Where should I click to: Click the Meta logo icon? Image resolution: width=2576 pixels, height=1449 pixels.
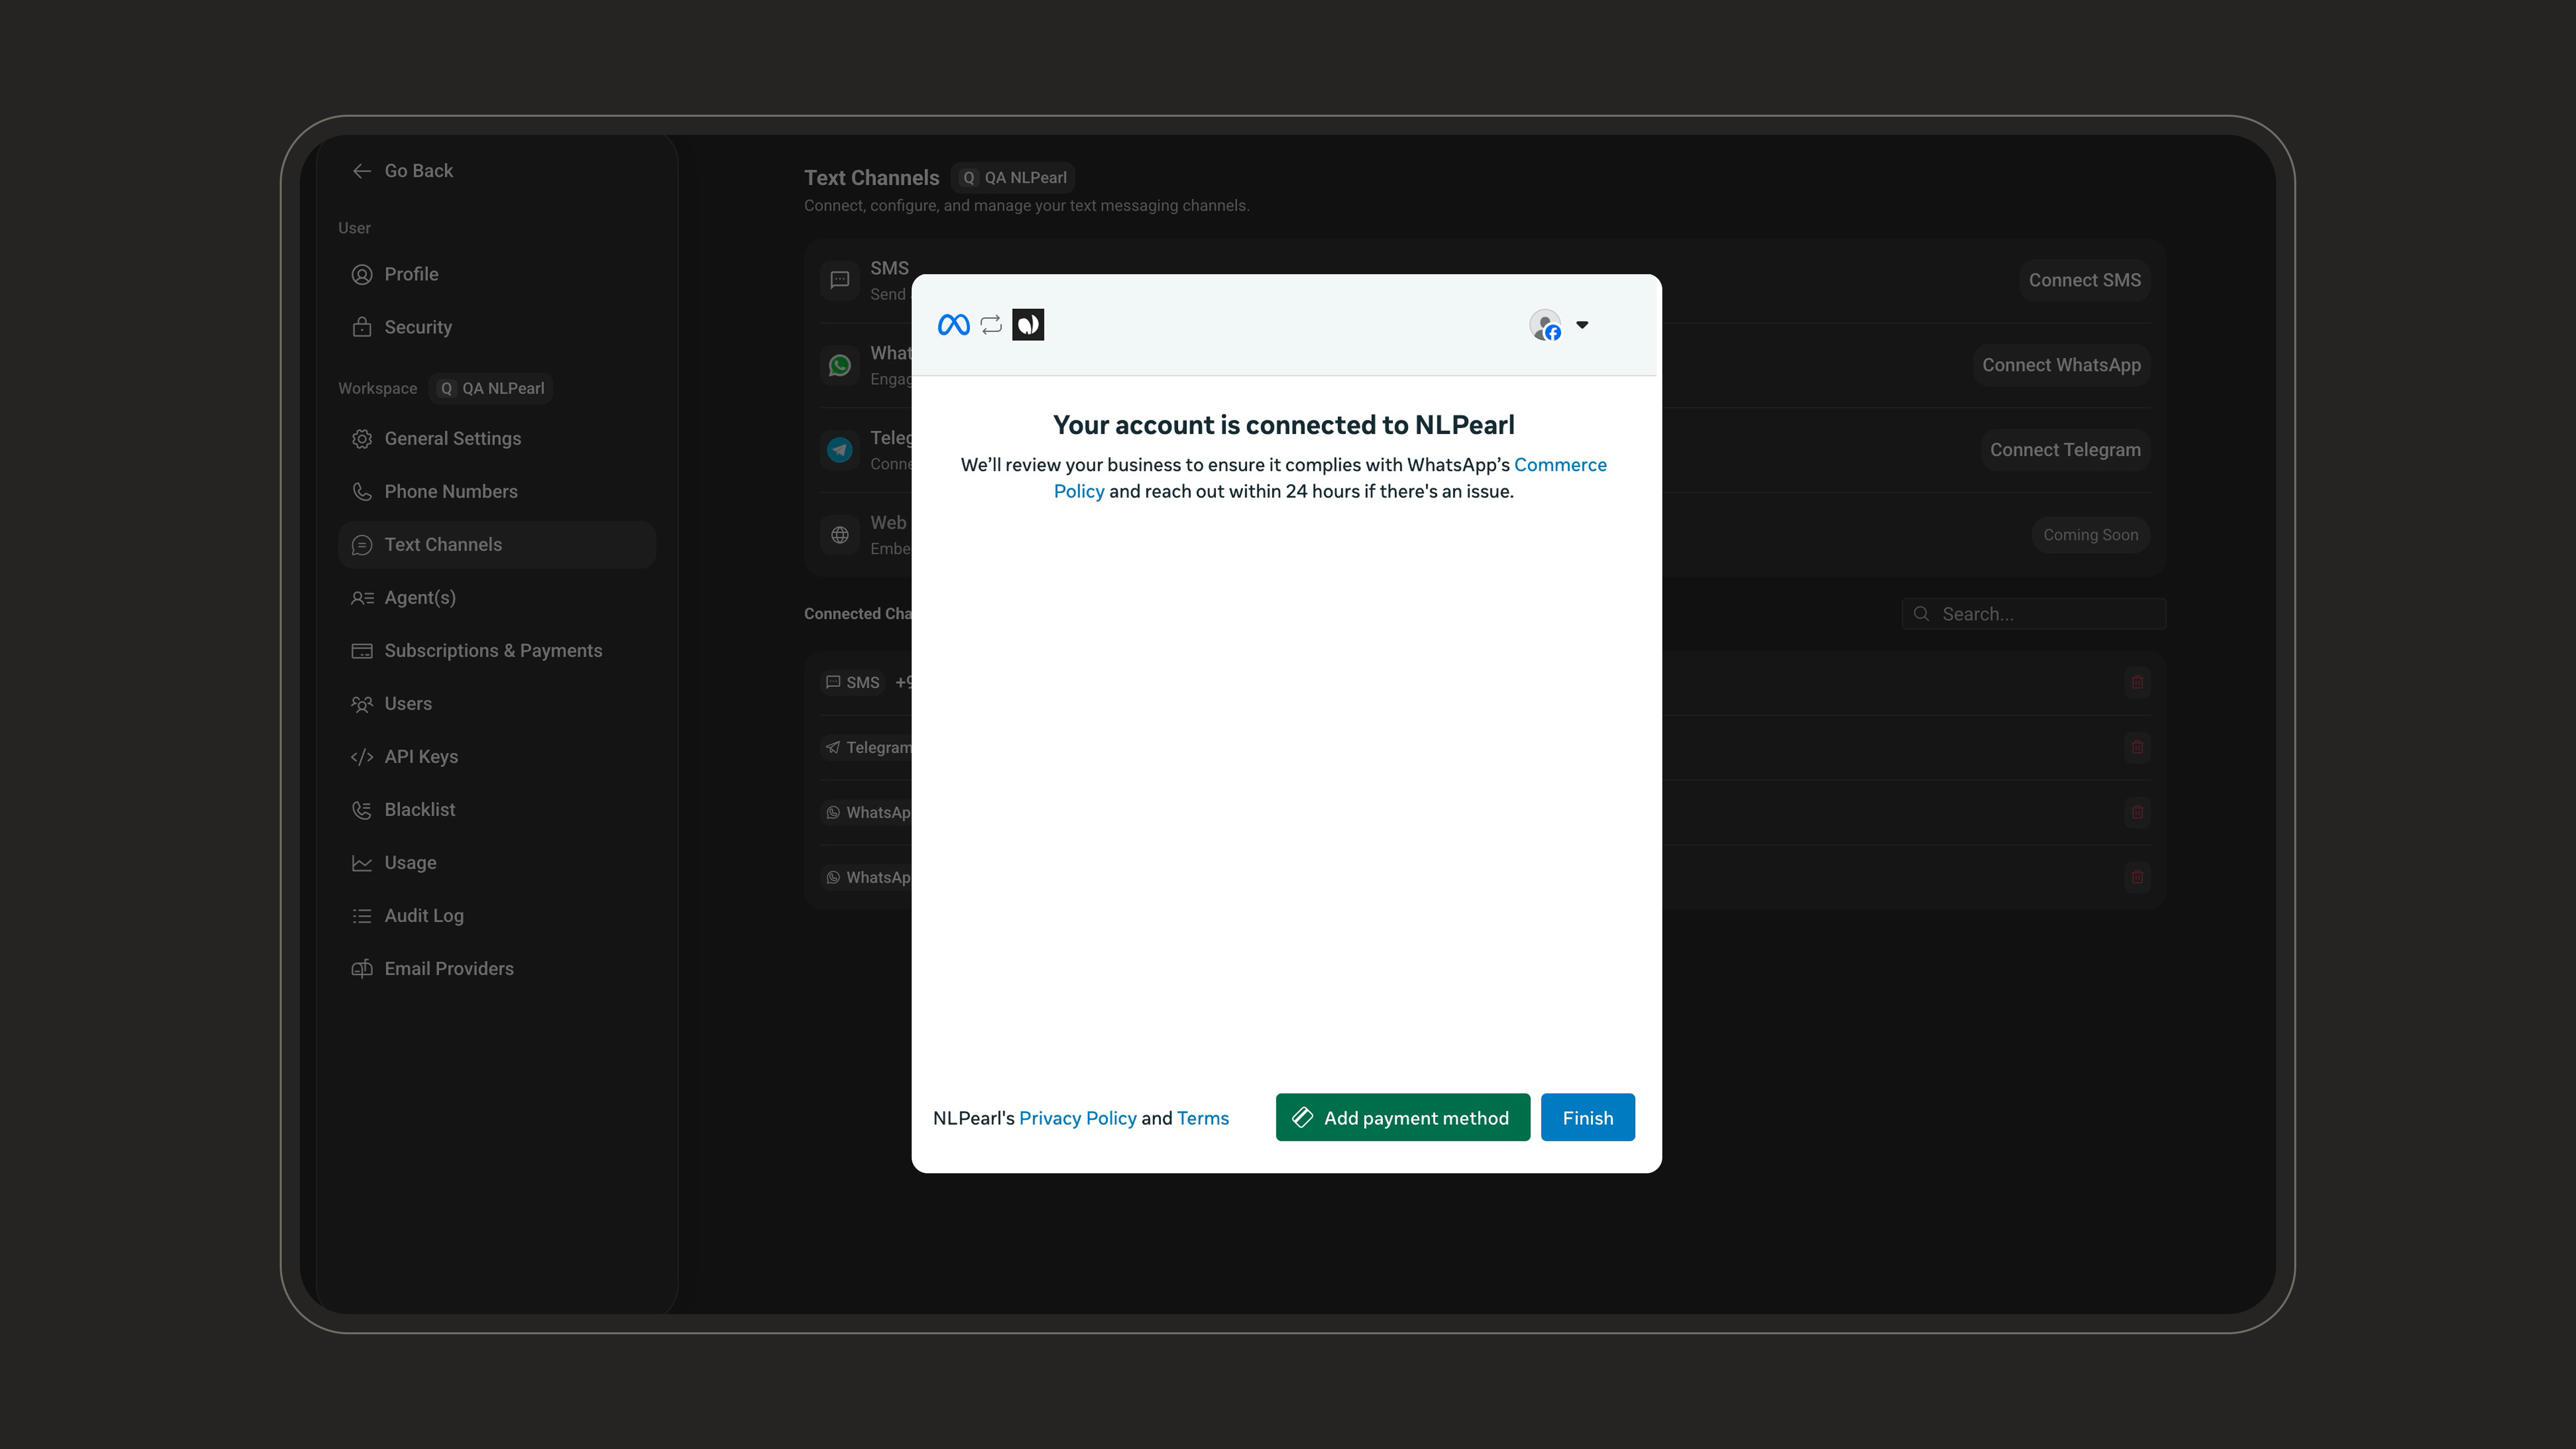point(953,325)
